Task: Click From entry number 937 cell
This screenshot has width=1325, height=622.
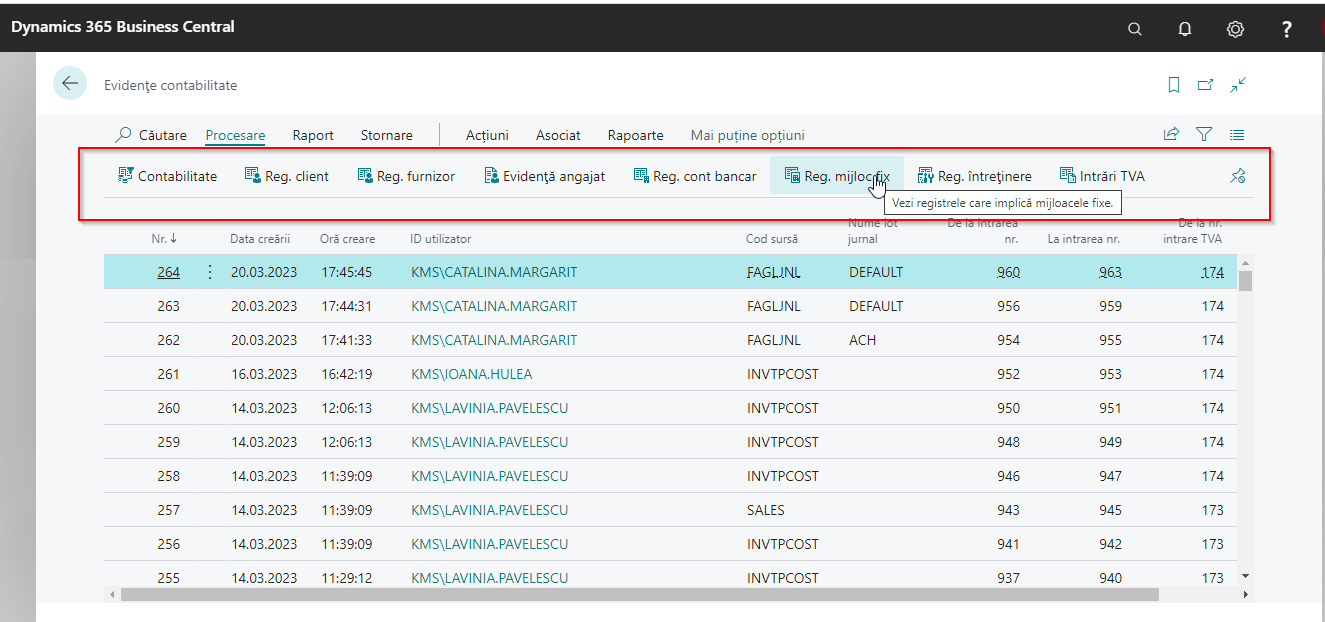Action: pos(1008,578)
